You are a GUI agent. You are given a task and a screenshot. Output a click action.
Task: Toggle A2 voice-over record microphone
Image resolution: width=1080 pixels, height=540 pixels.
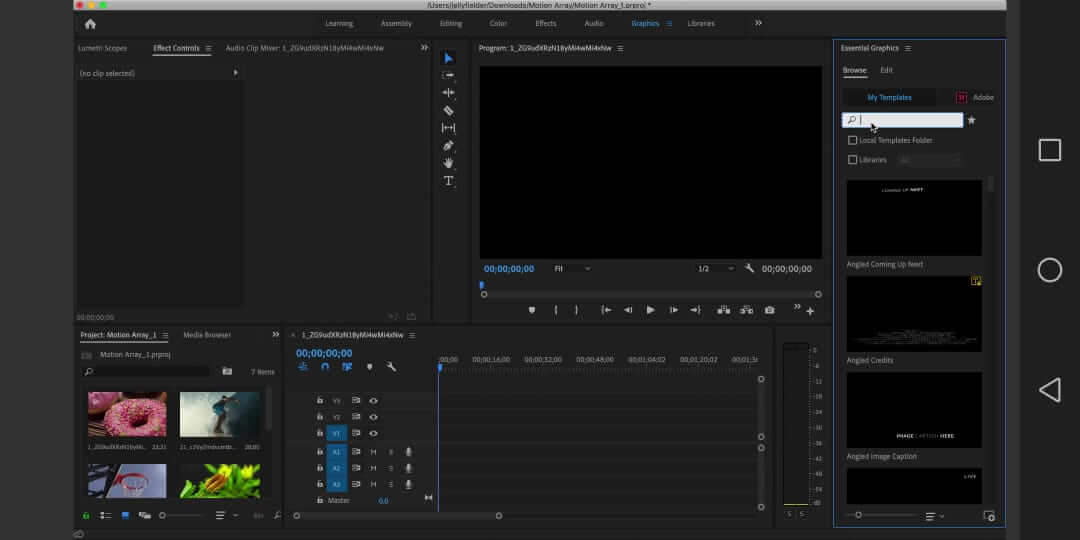point(408,468)
